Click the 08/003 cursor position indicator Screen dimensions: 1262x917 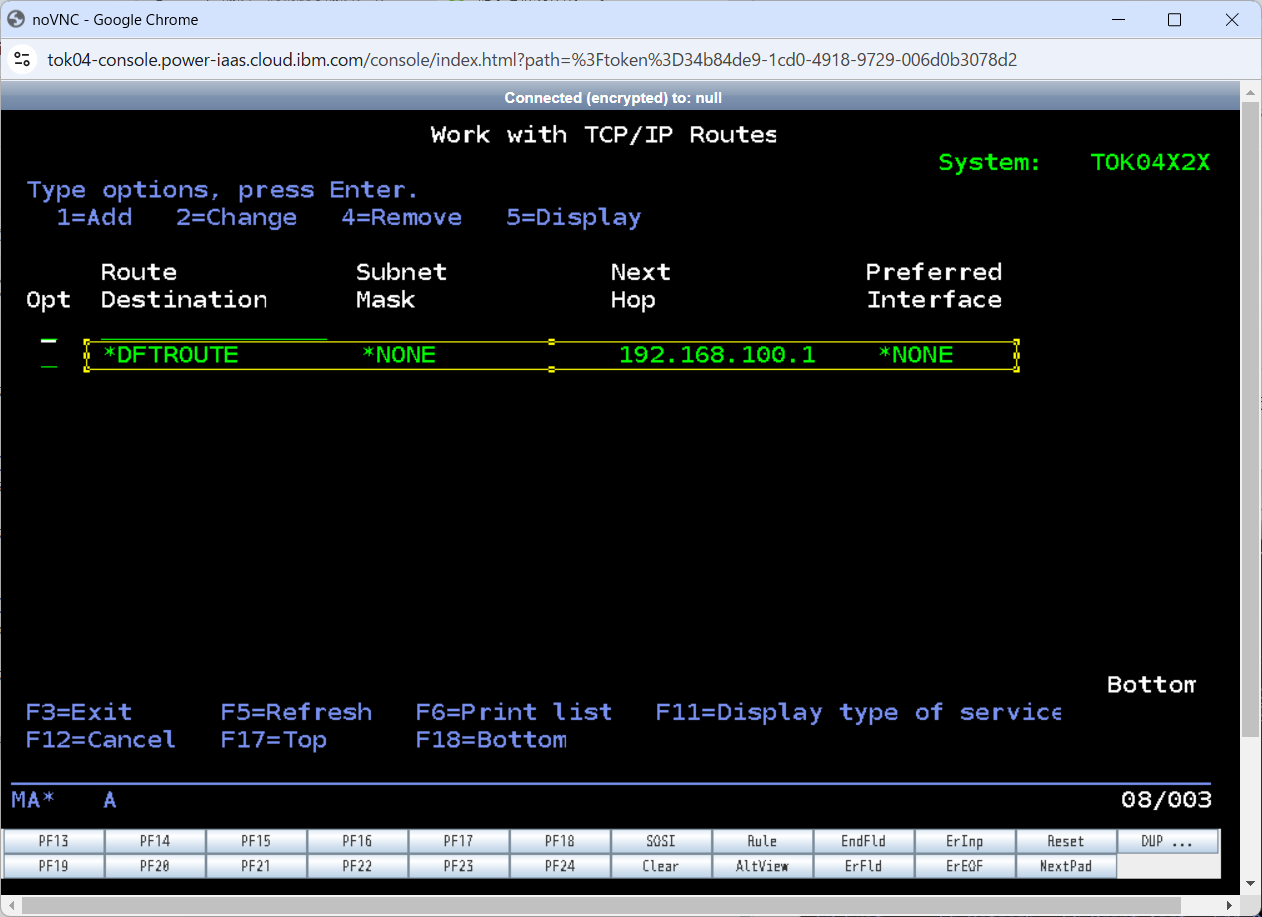tap(1166, 800)
